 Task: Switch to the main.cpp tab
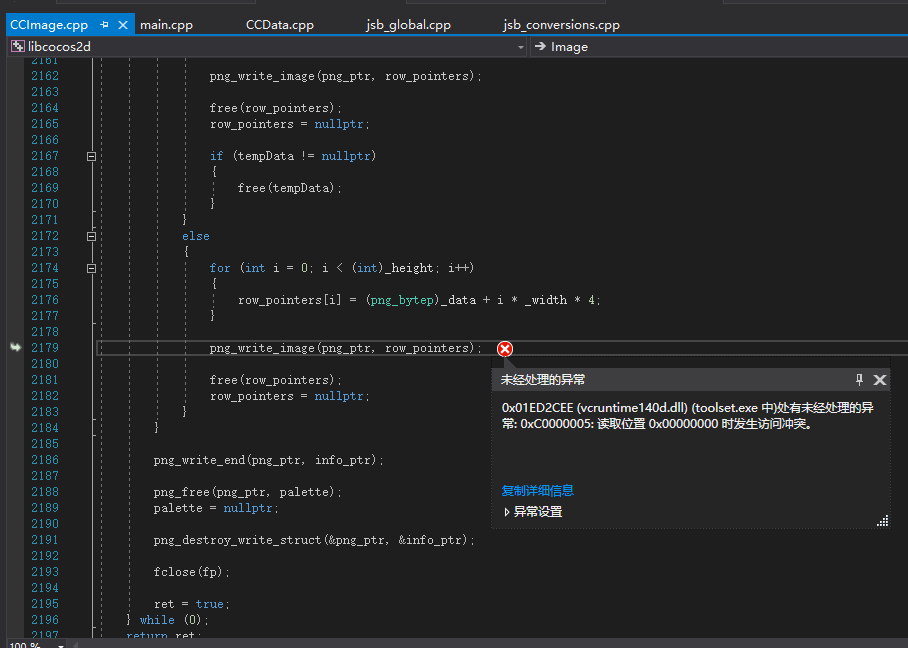[168, 25]
